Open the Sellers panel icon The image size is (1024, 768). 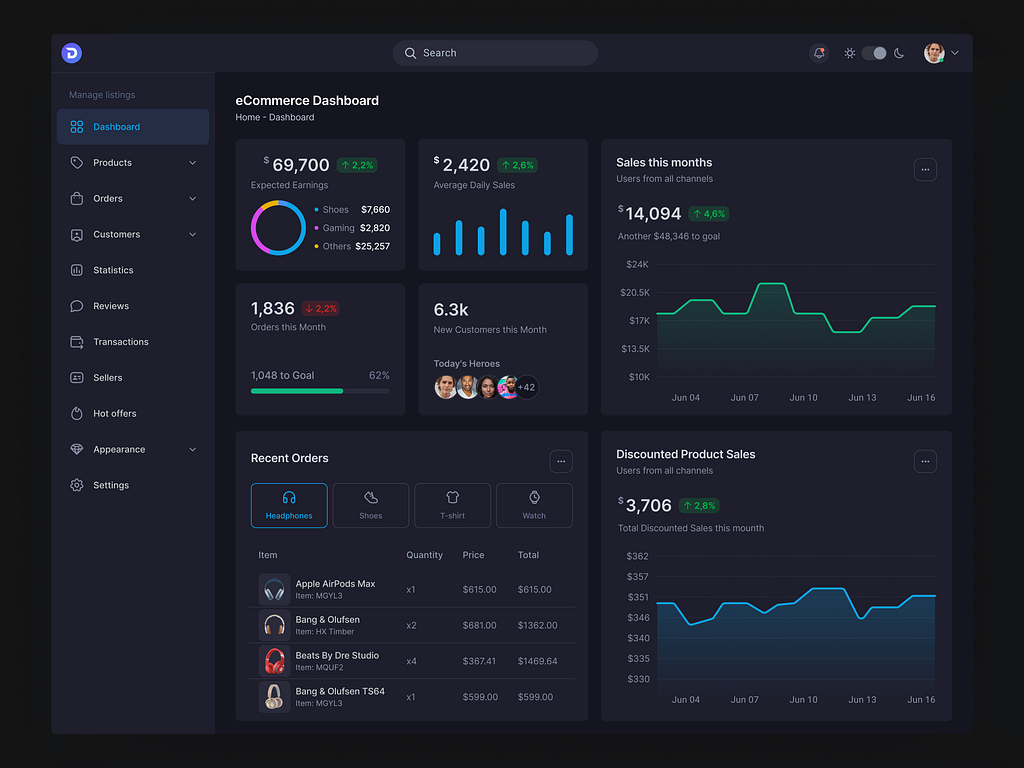[77, 377]
